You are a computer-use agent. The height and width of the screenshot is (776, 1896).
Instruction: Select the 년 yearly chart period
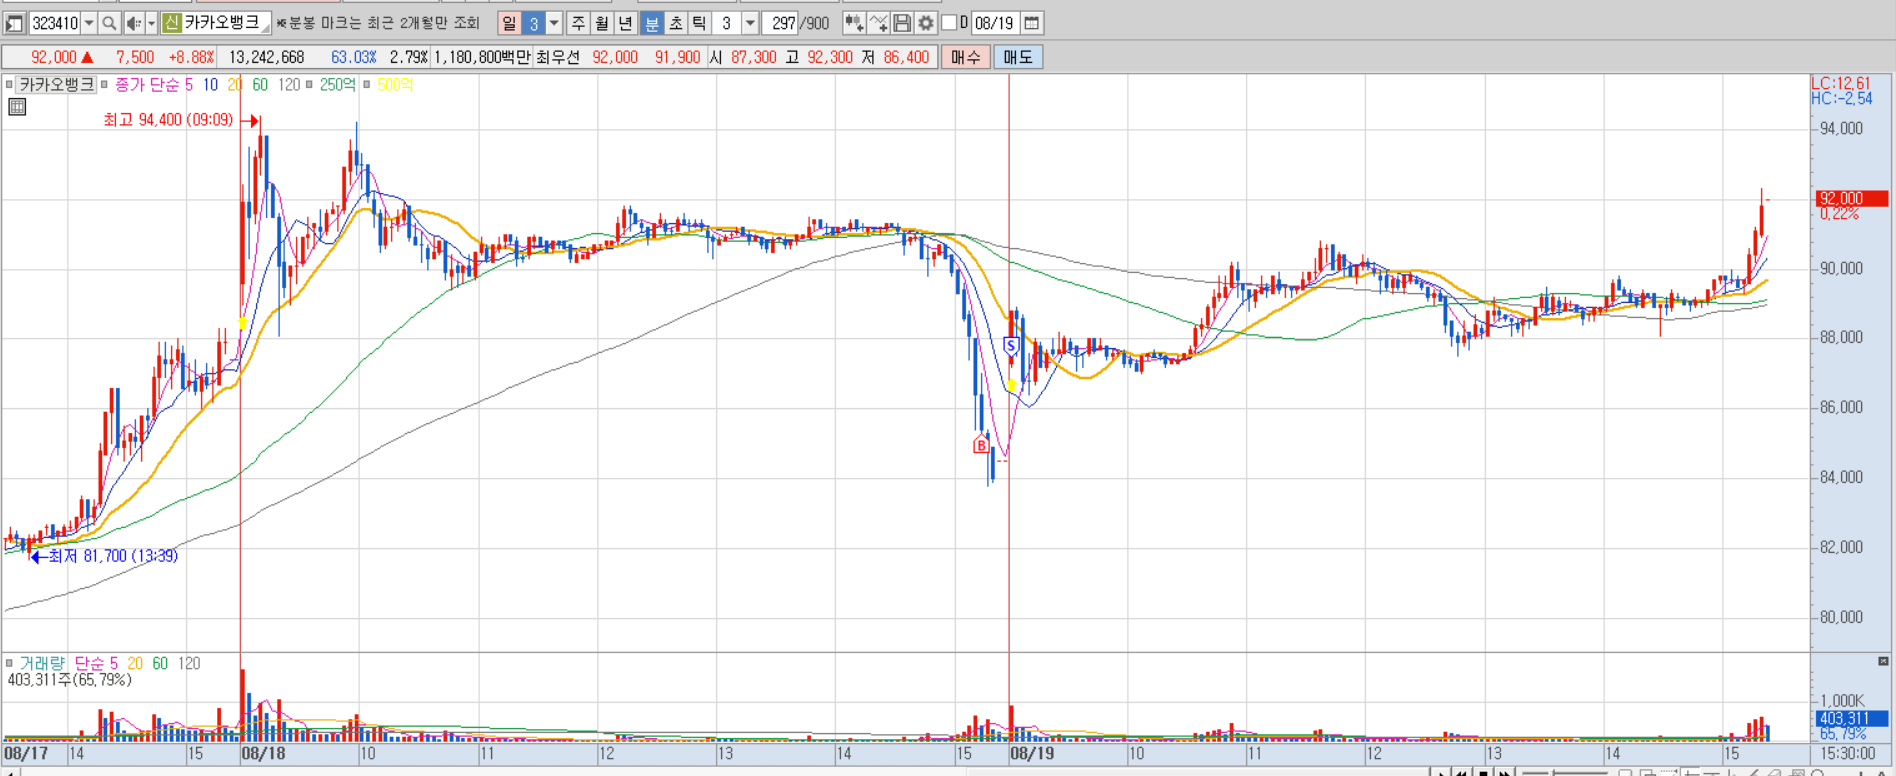[626, 23]
